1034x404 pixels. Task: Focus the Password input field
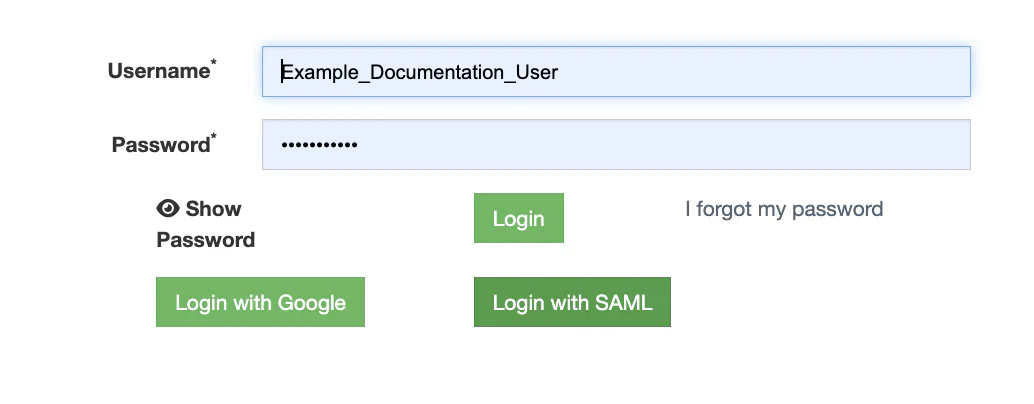pos(615,145)
